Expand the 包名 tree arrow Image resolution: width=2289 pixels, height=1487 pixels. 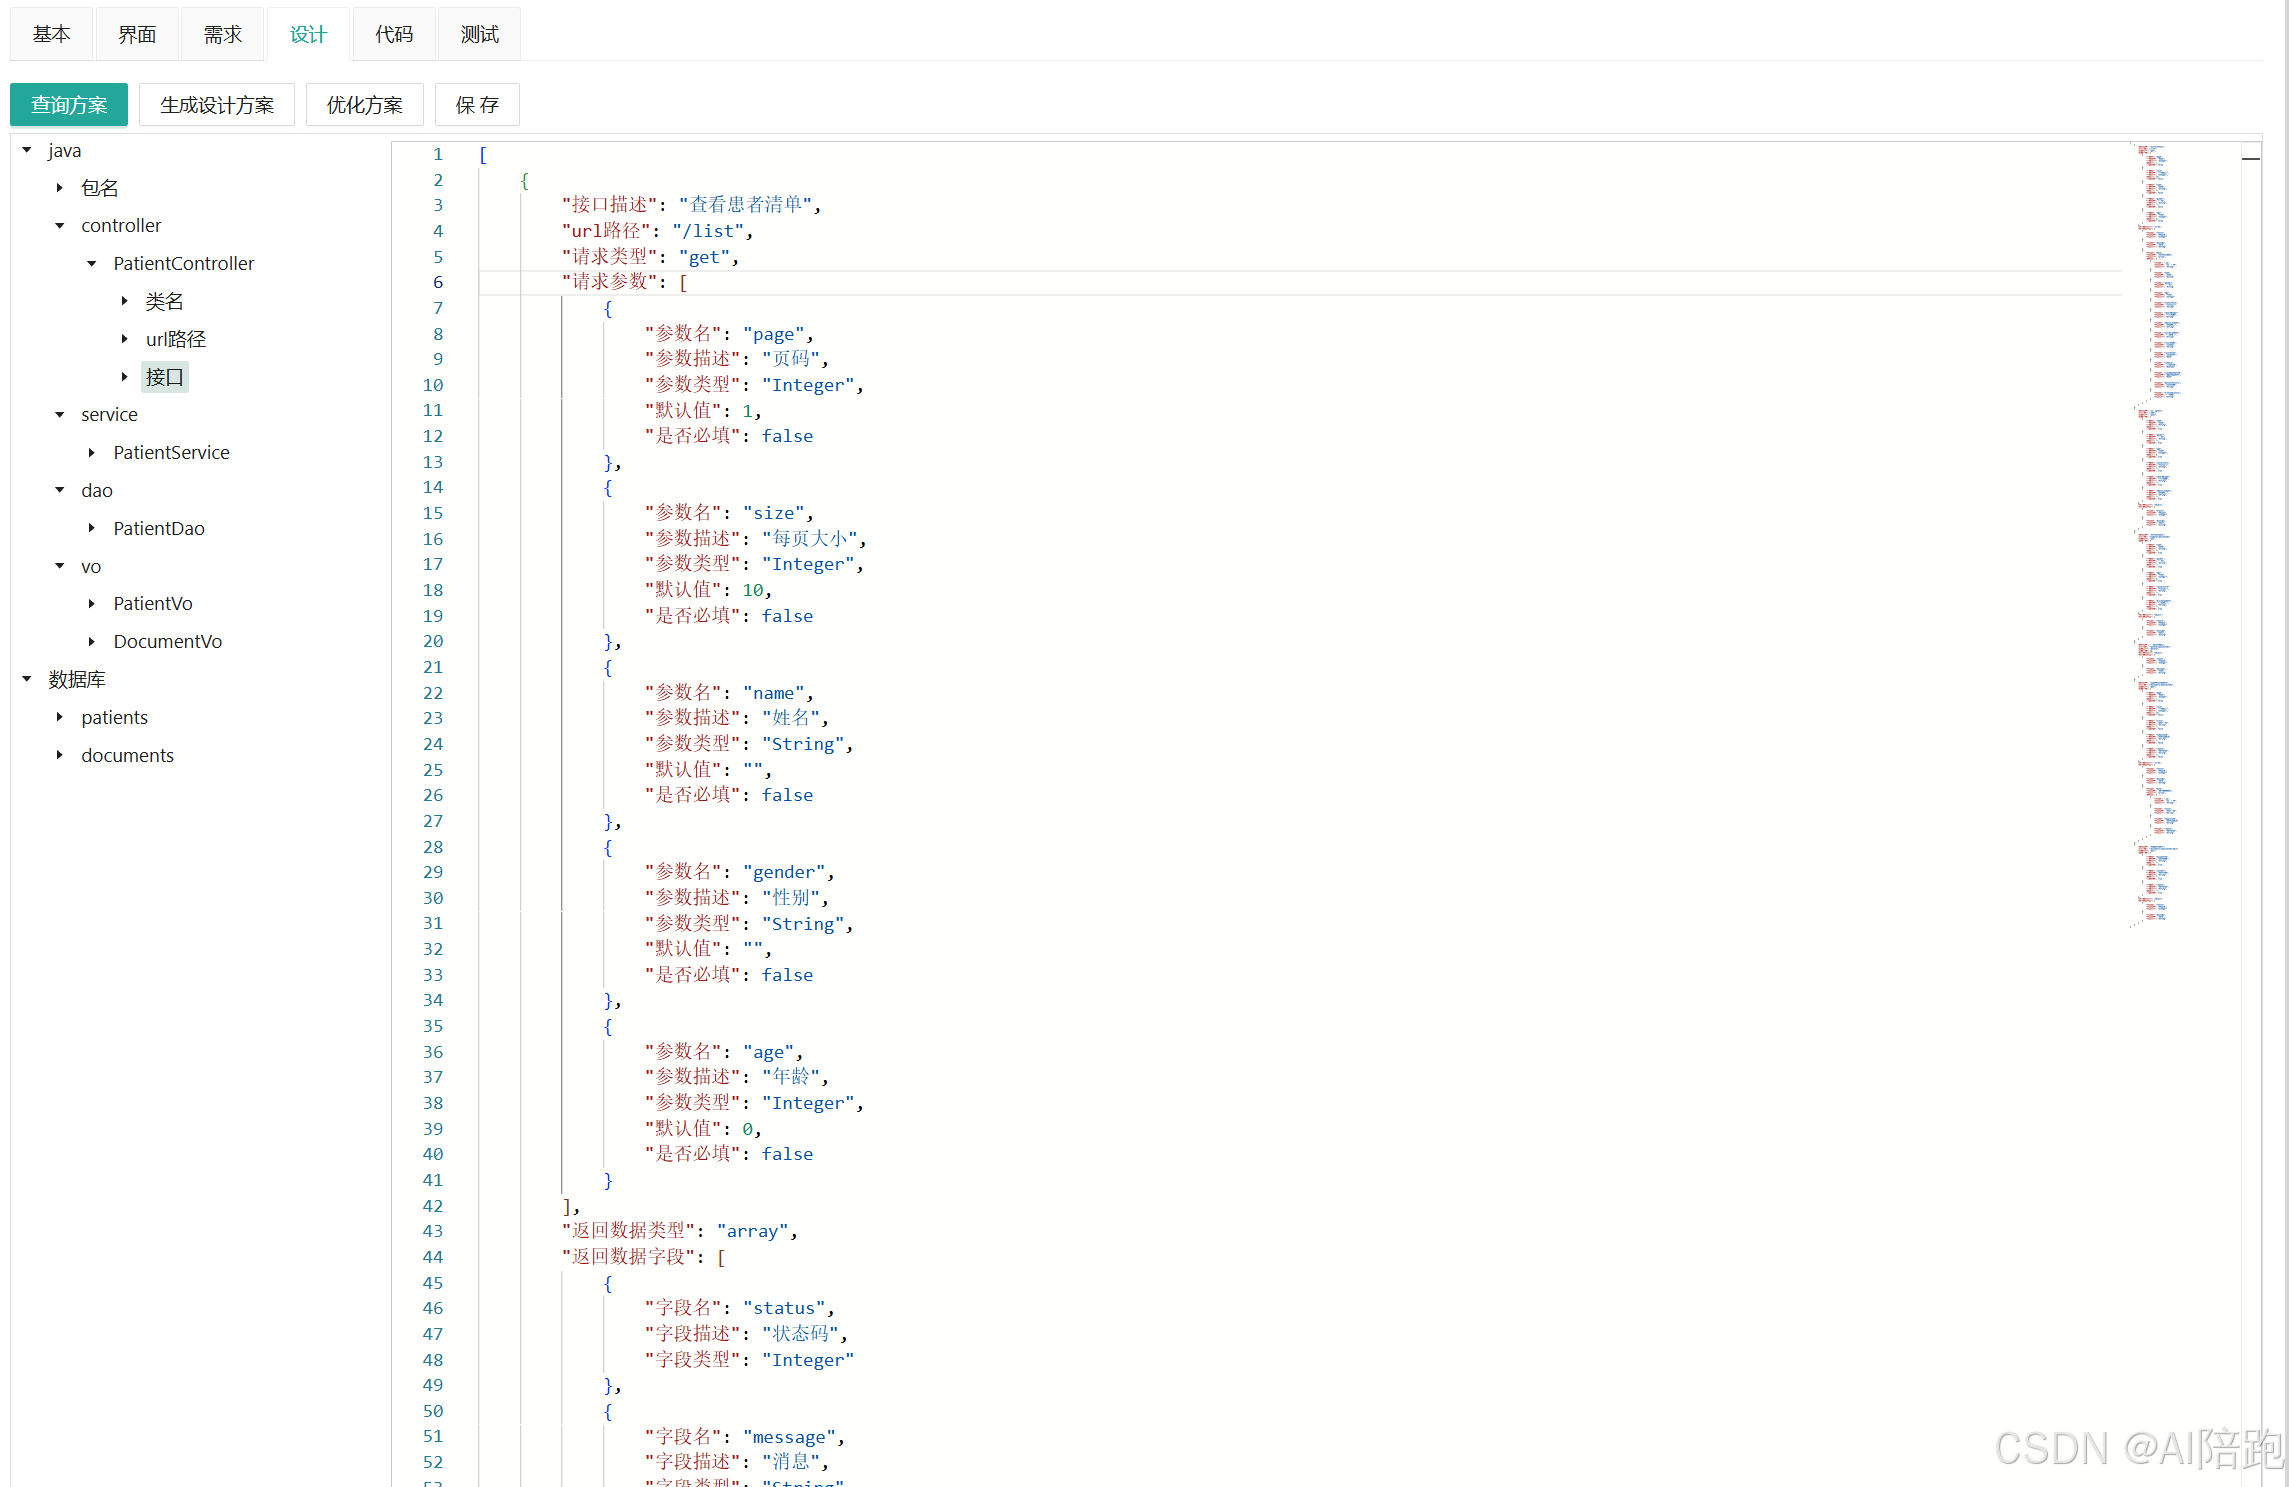point(59,188)
